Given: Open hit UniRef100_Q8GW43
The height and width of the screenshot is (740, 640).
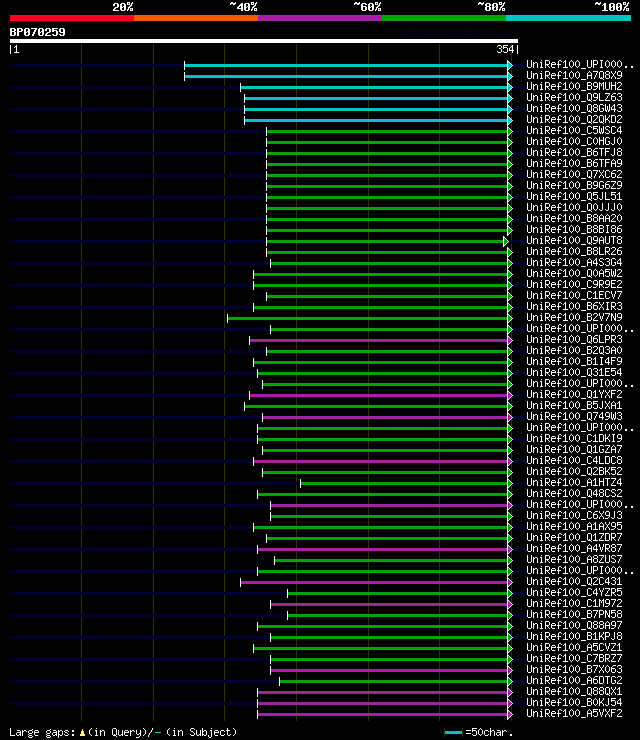Looking at the screenshot, I should tap(574, 109).
